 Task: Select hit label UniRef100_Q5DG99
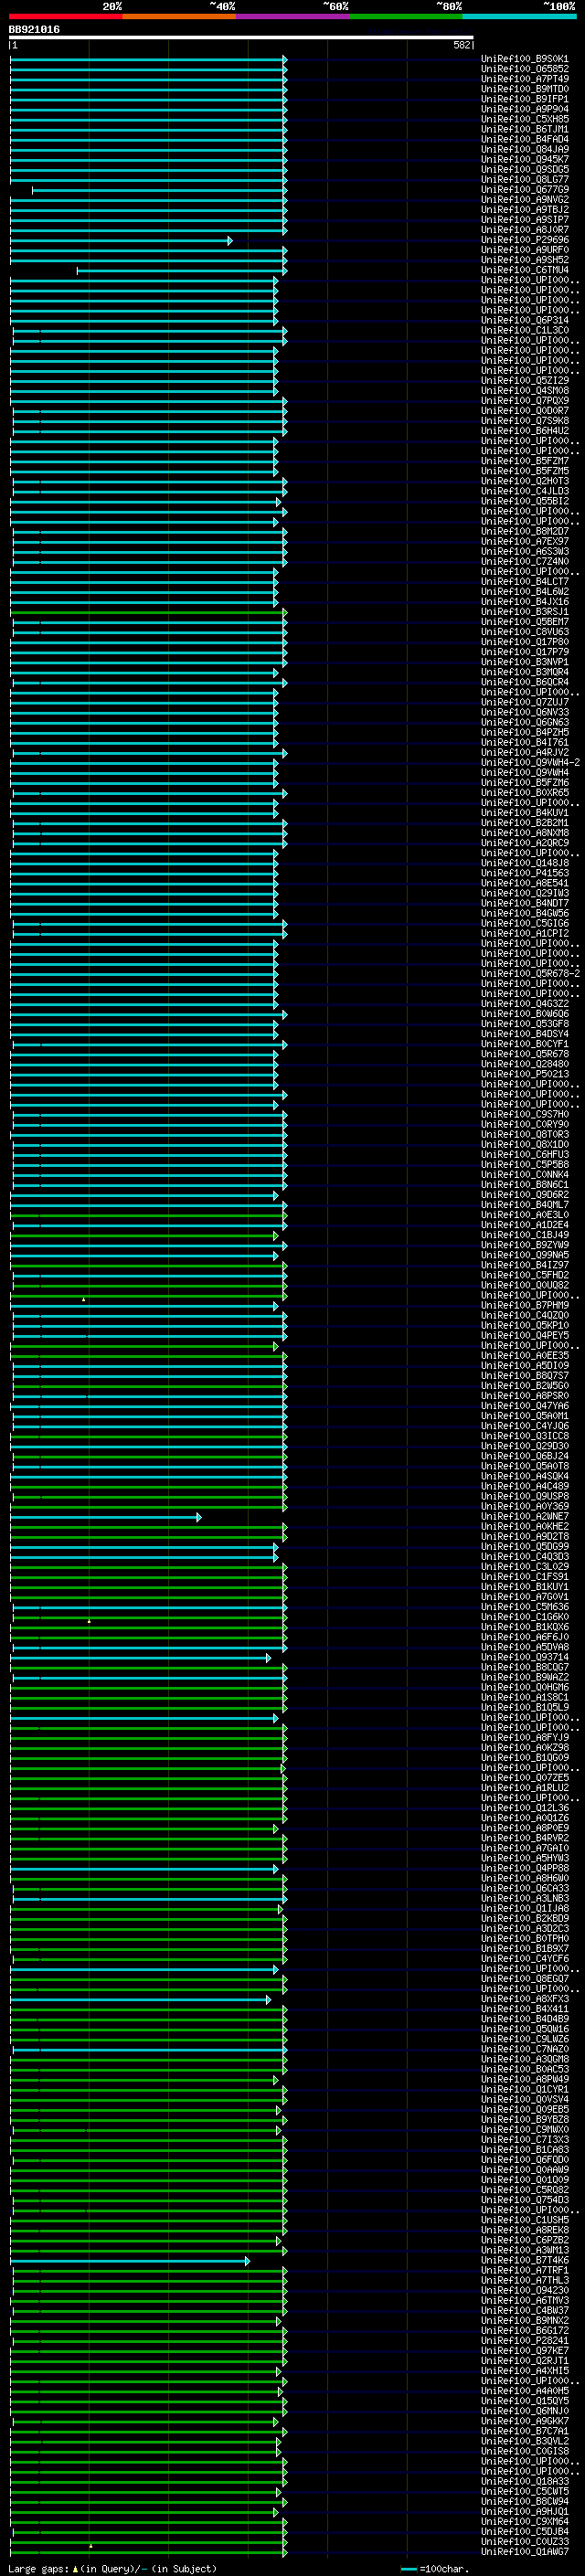click(x=524, y=1547)
